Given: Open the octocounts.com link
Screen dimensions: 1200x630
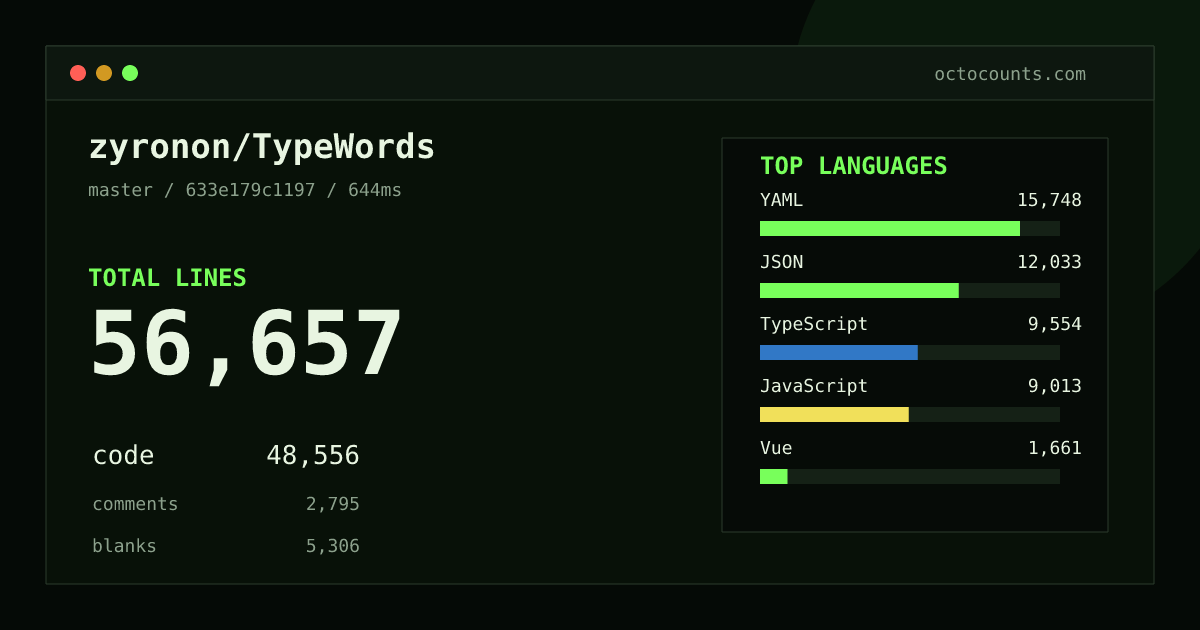Looking at the screenshot, I should coord(1010,74).
